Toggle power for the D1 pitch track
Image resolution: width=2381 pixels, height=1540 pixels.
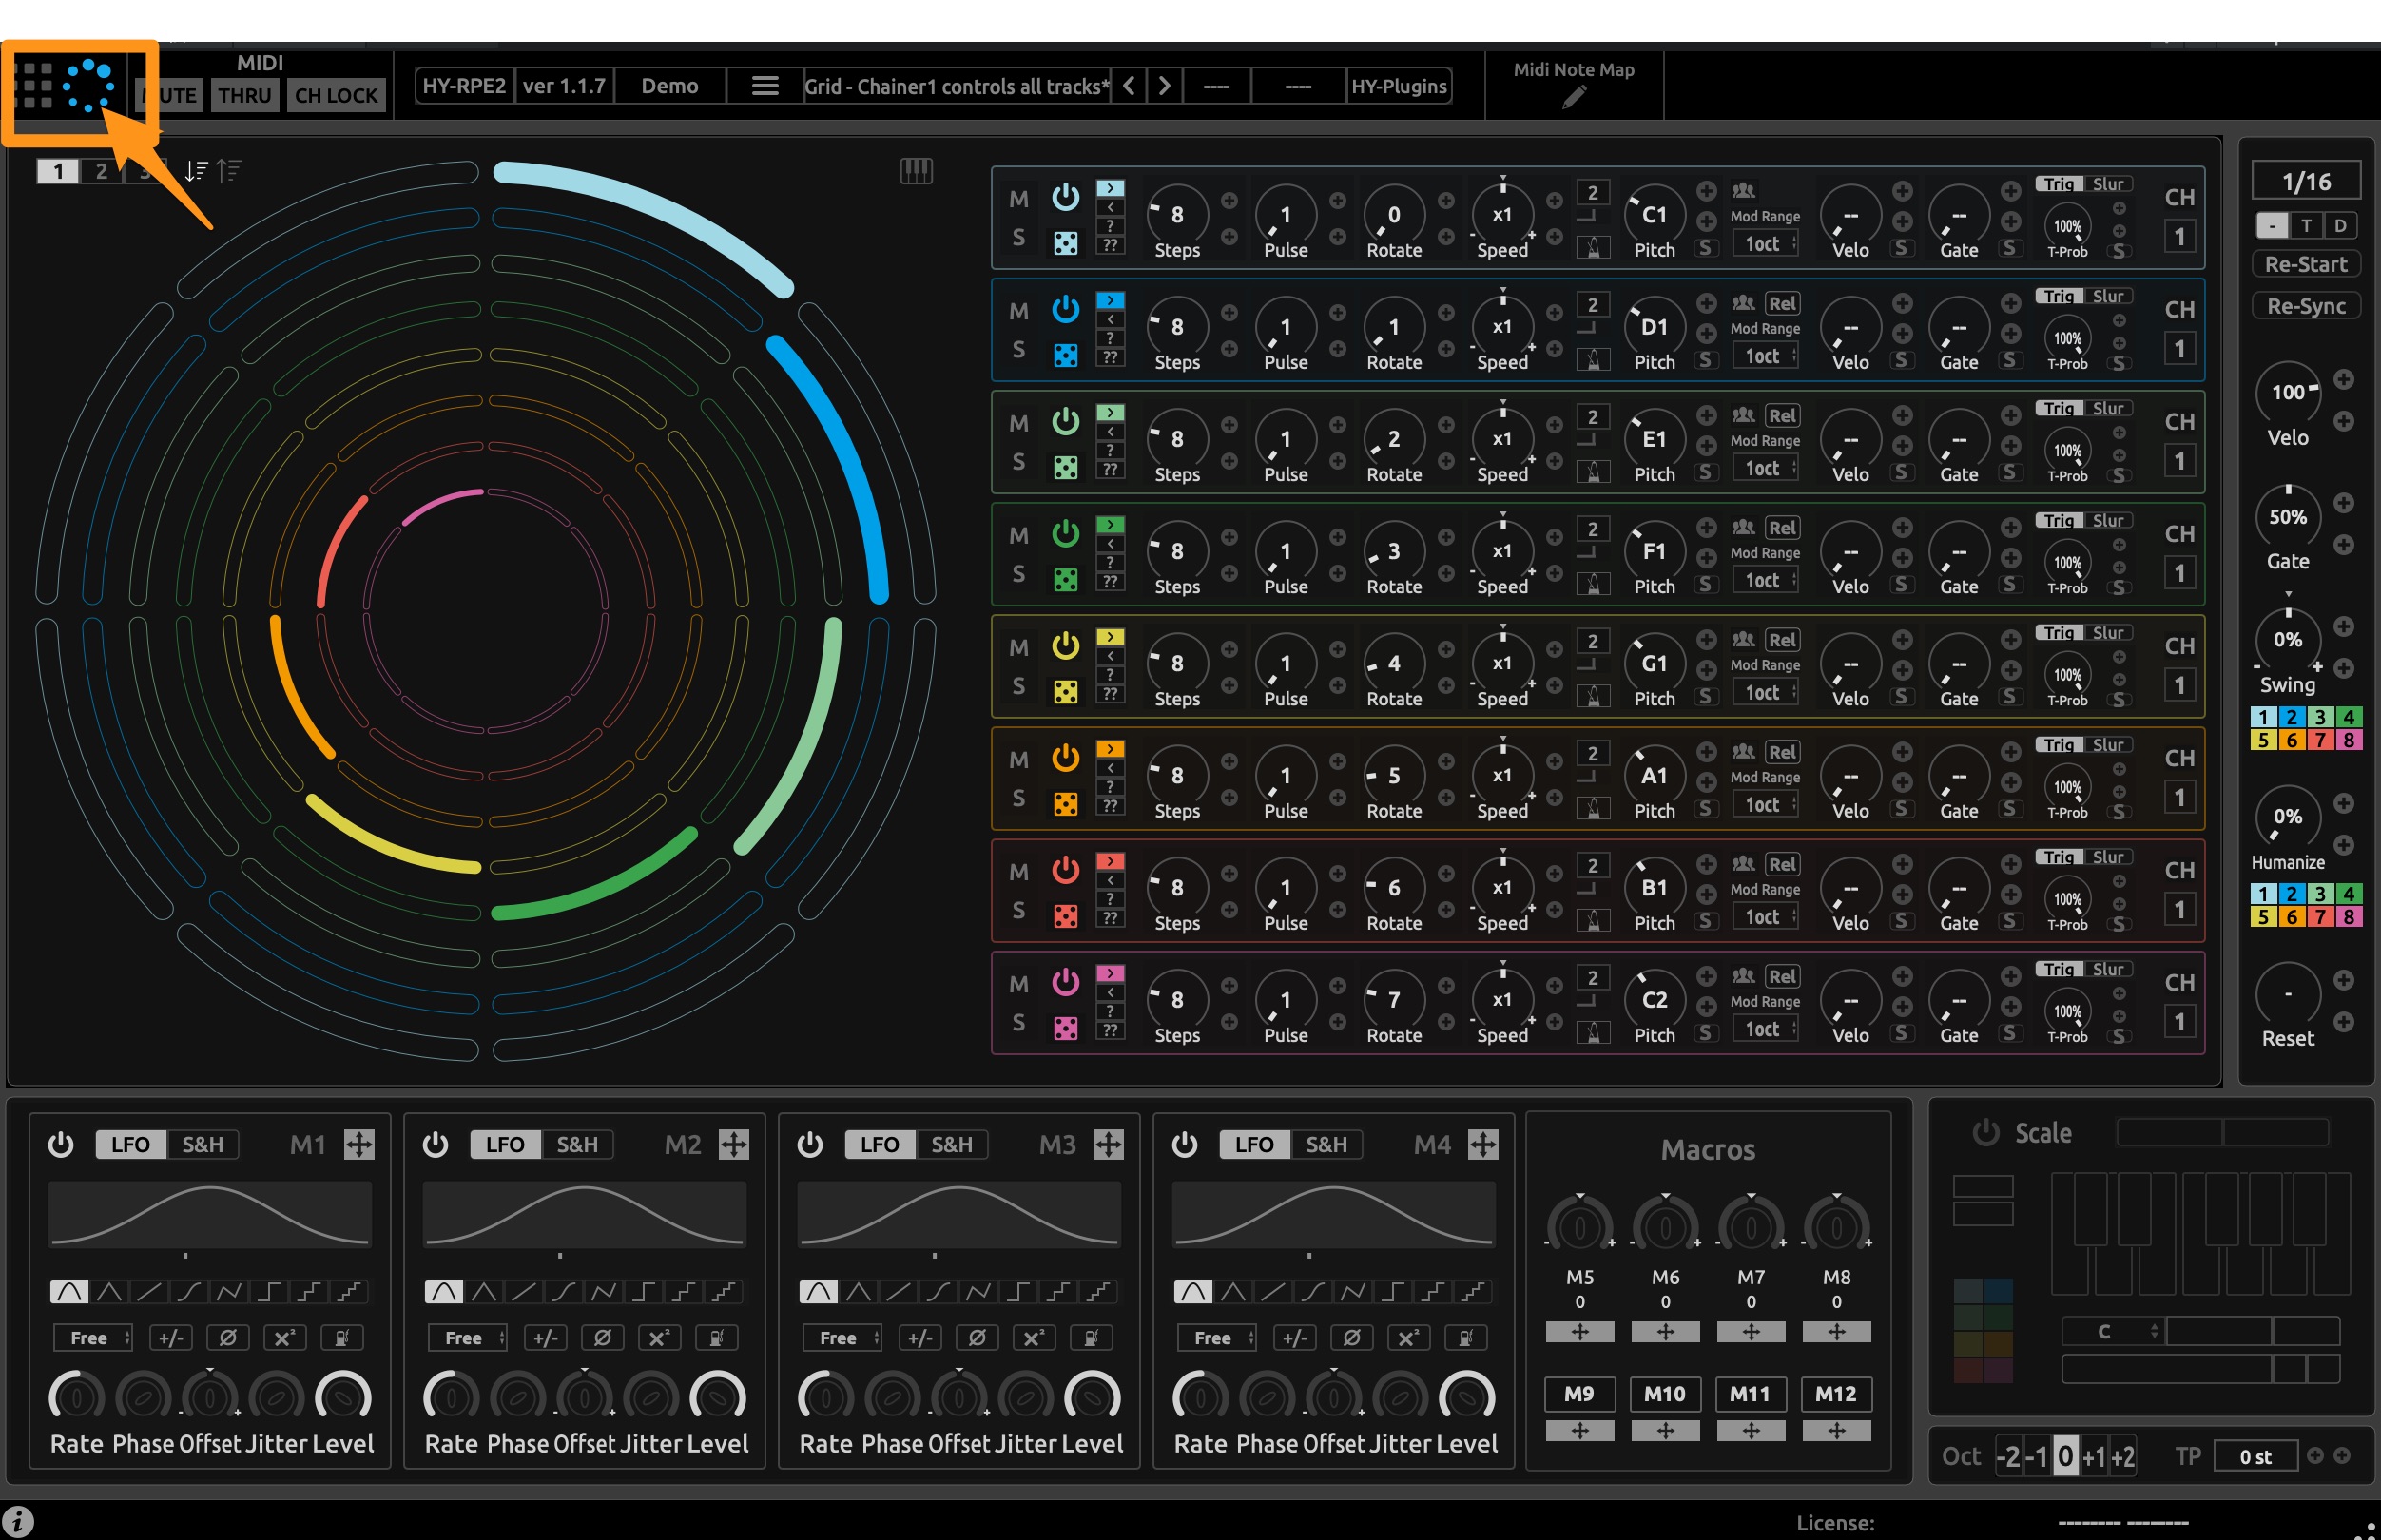click(1065, 309)
